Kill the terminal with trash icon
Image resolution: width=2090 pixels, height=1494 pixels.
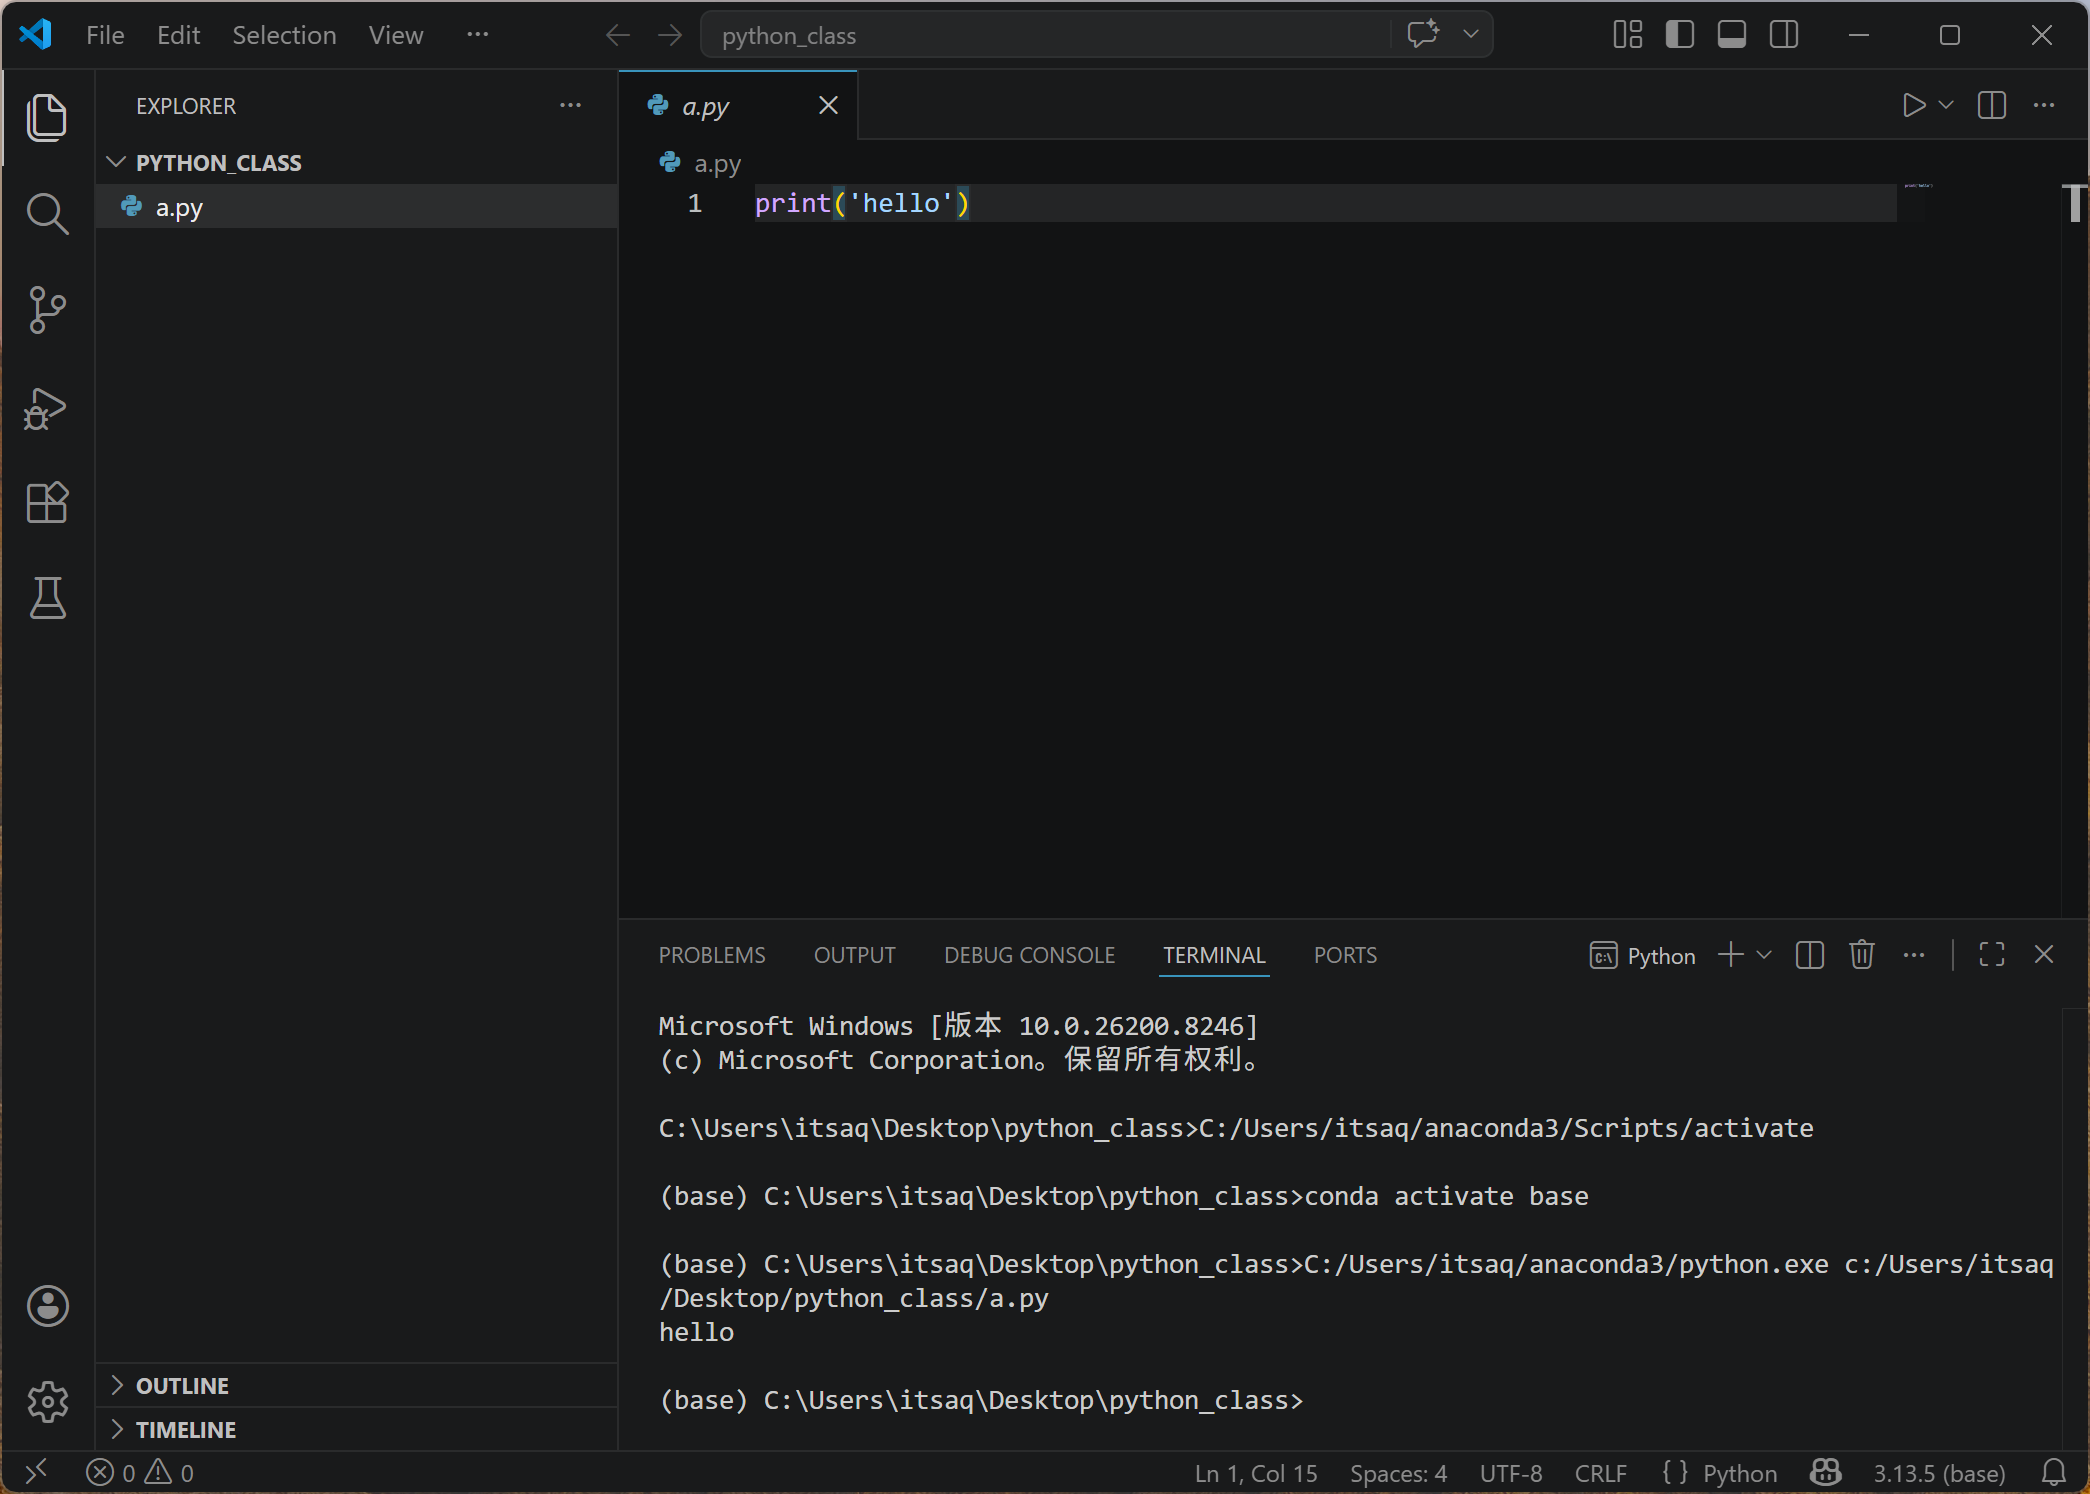click(x=1862, y=955)
